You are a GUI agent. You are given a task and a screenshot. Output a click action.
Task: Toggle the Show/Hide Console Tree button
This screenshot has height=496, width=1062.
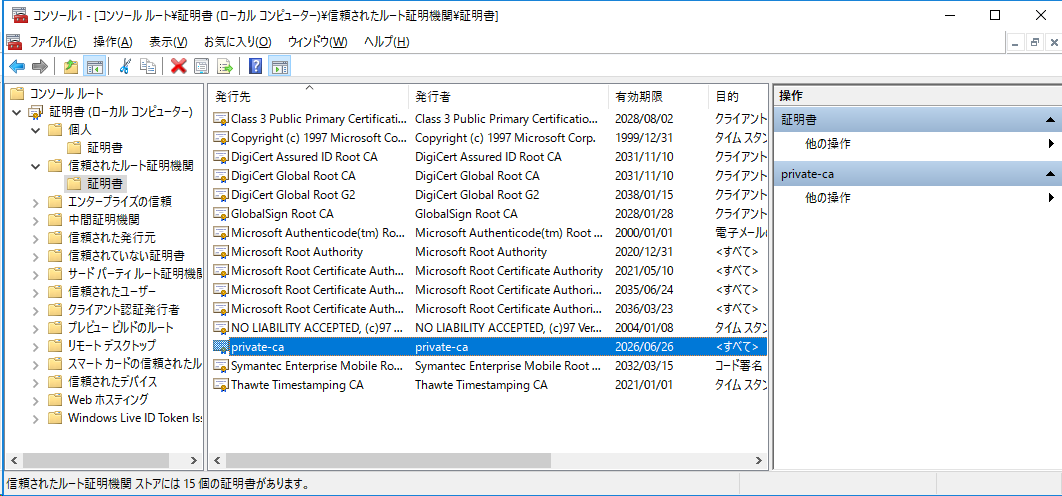pyautogui.click(x=93, y=66)
